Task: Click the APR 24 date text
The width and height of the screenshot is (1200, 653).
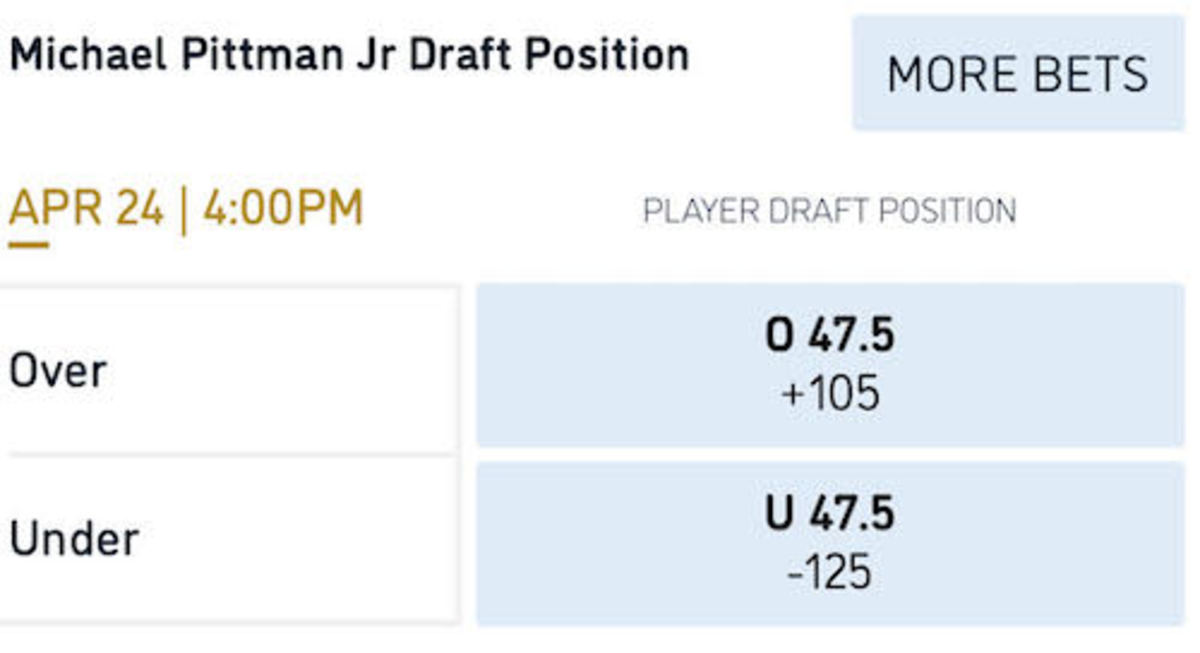Action: pos(86,210)
